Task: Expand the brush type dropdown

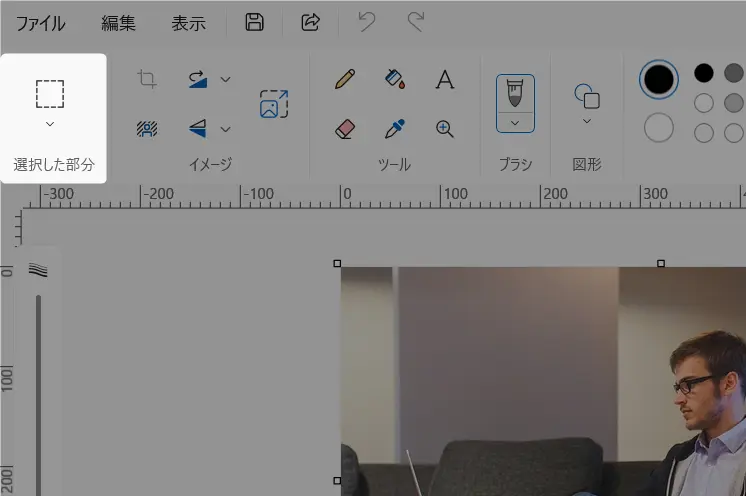Action: tap(515, 123)
